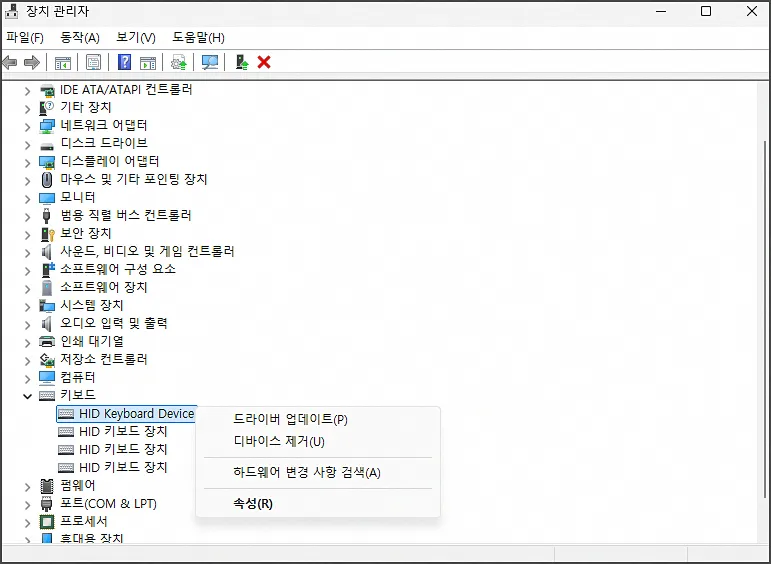Expand the 컴퓨터 category
Image resolution: width=771 pixels, height=564 pixels.
point(28,379)
